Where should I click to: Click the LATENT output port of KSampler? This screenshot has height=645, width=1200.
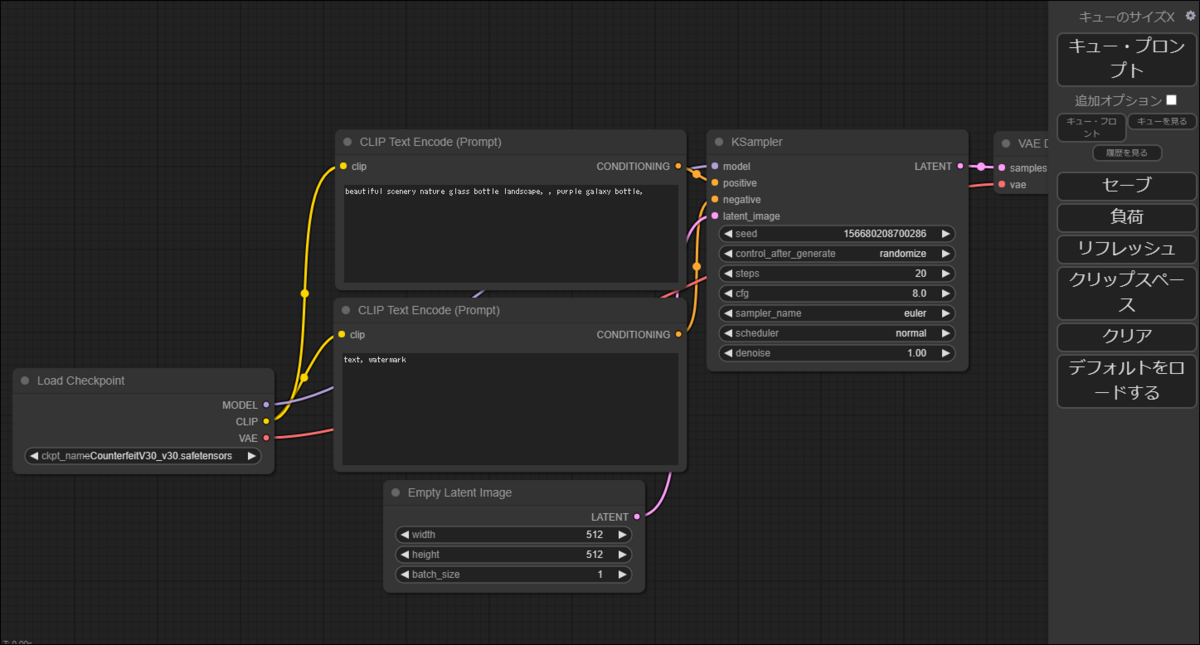pyautogui.click(x=960, y=166)
